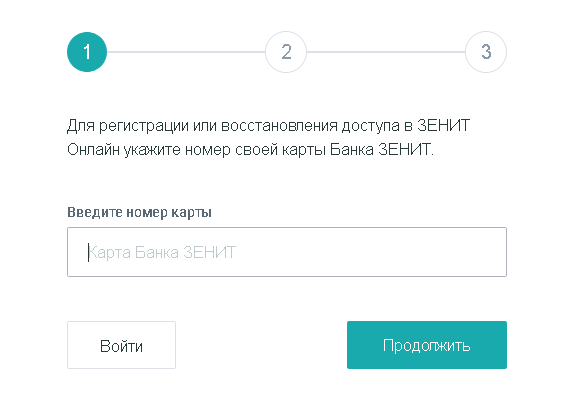The image size is (579, 402).
Task: Click empty right side of card field
Action: [x=369, y=252]
